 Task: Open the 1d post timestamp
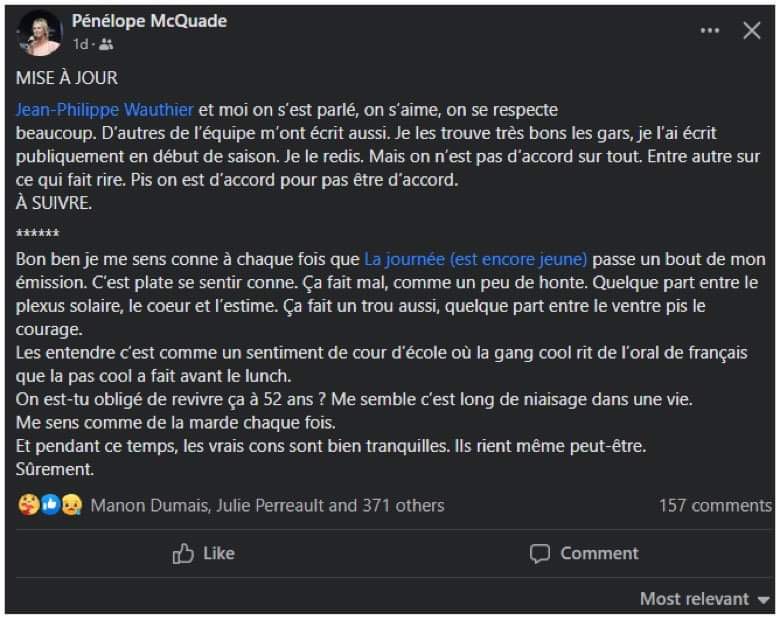tap(81, 45)
